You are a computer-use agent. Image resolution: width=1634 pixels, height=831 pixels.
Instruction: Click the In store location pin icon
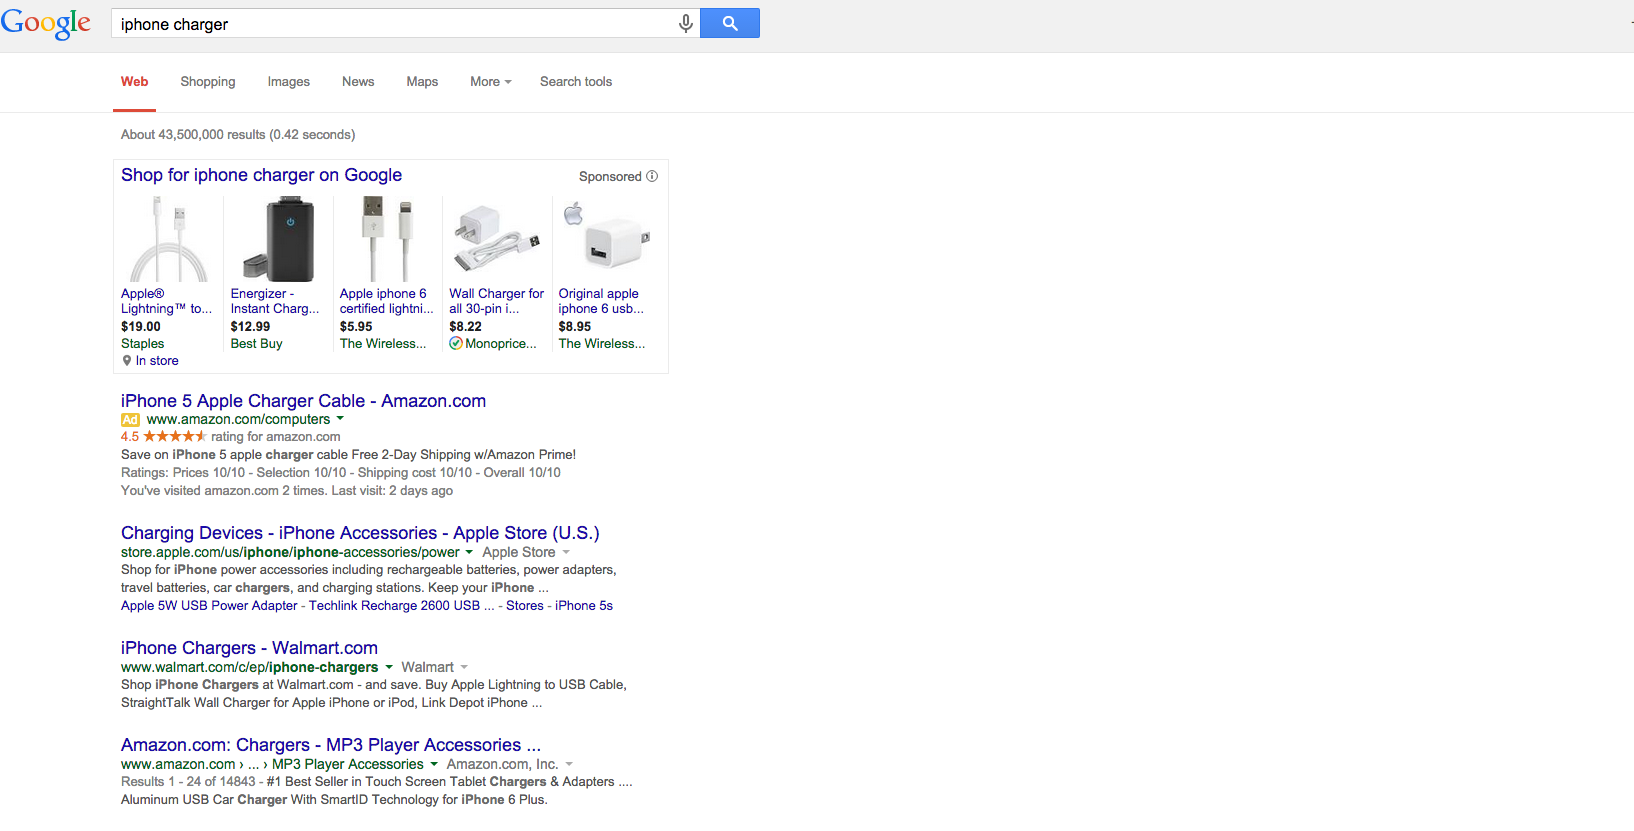point(127,361)
